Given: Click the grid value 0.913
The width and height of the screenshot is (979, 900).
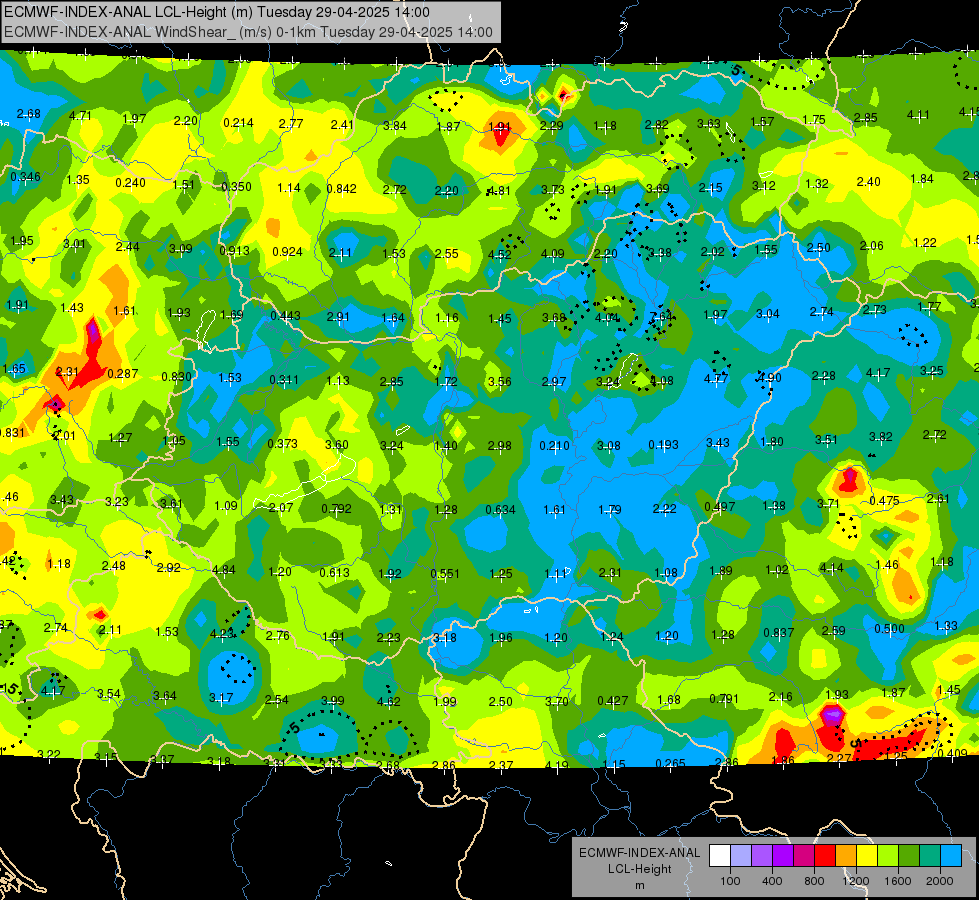Looking at the screenshot, I should pyautogui.click(x=234, y=250).
